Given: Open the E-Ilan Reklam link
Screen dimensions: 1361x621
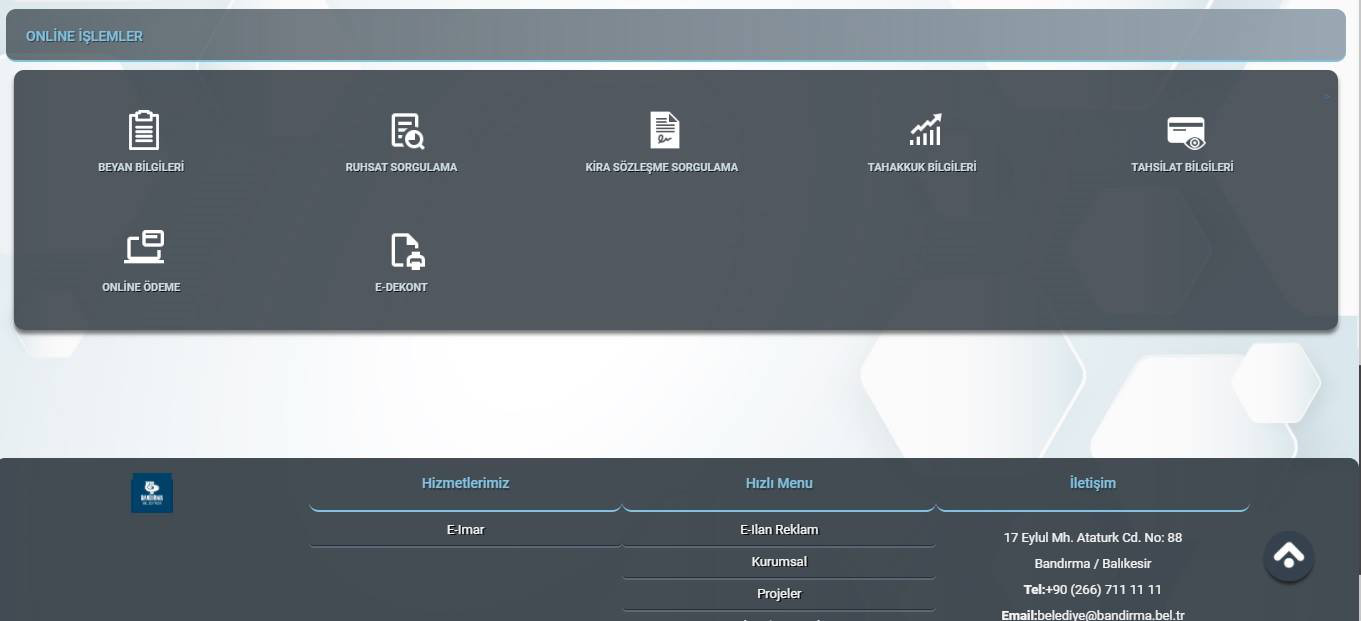Looking at the screenshot, I should click(x=778, y=530).
